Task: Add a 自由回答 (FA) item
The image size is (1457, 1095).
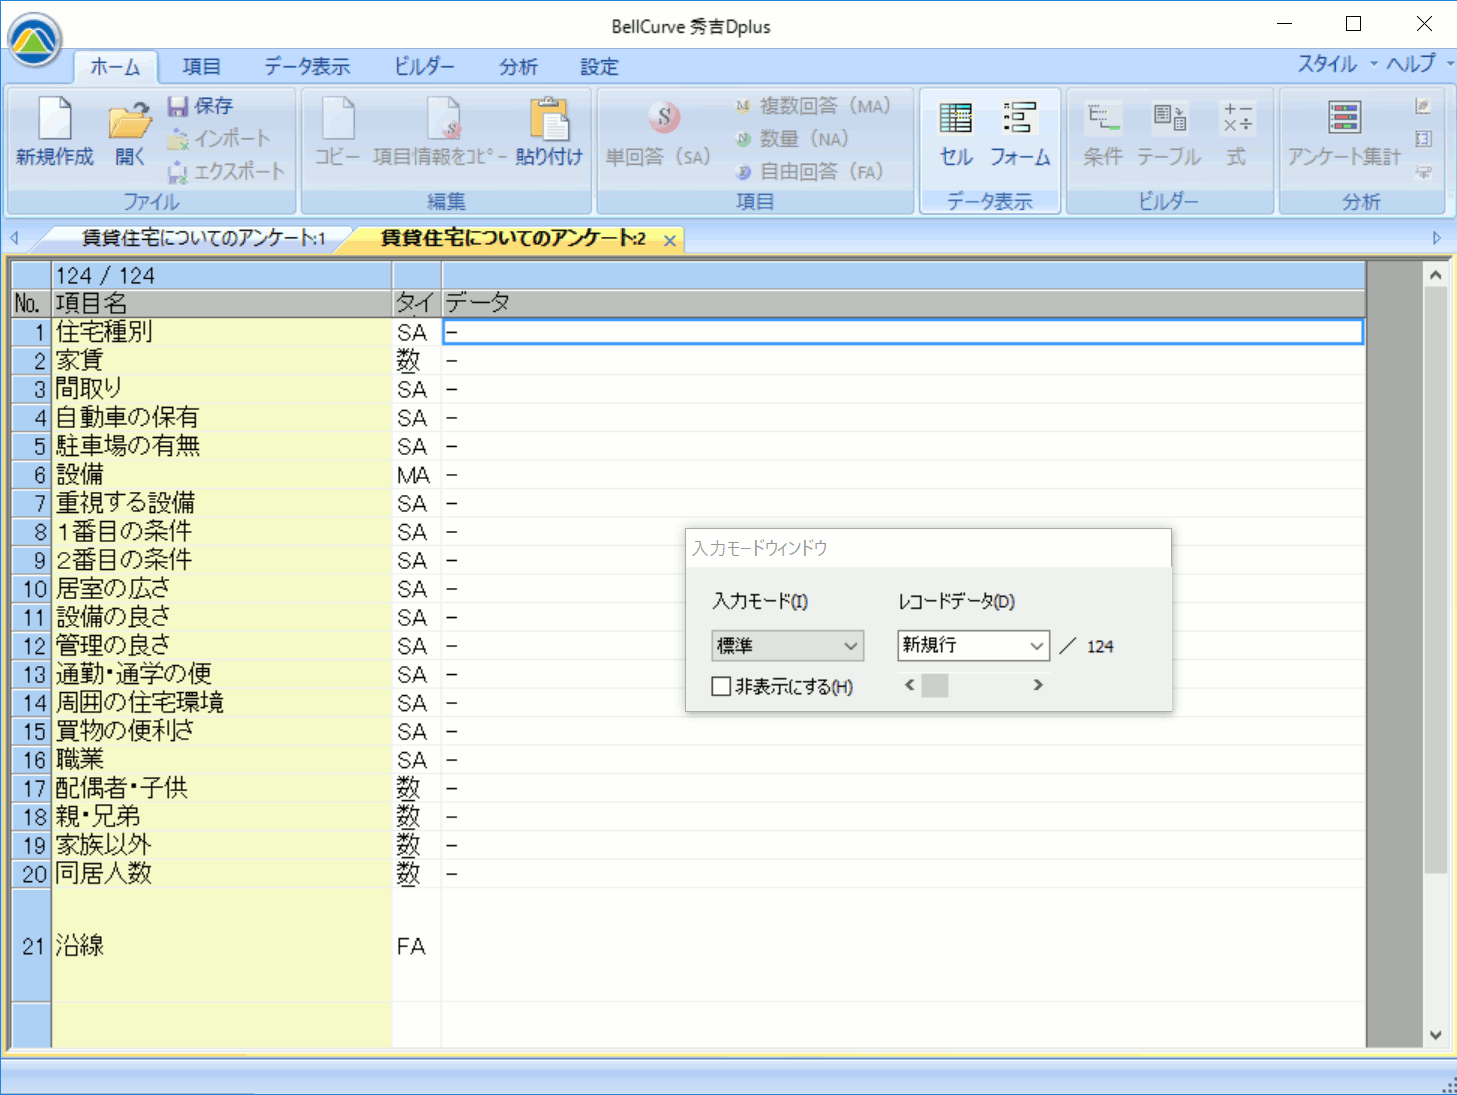Action: pyautogui.click(x=809, y=172)
